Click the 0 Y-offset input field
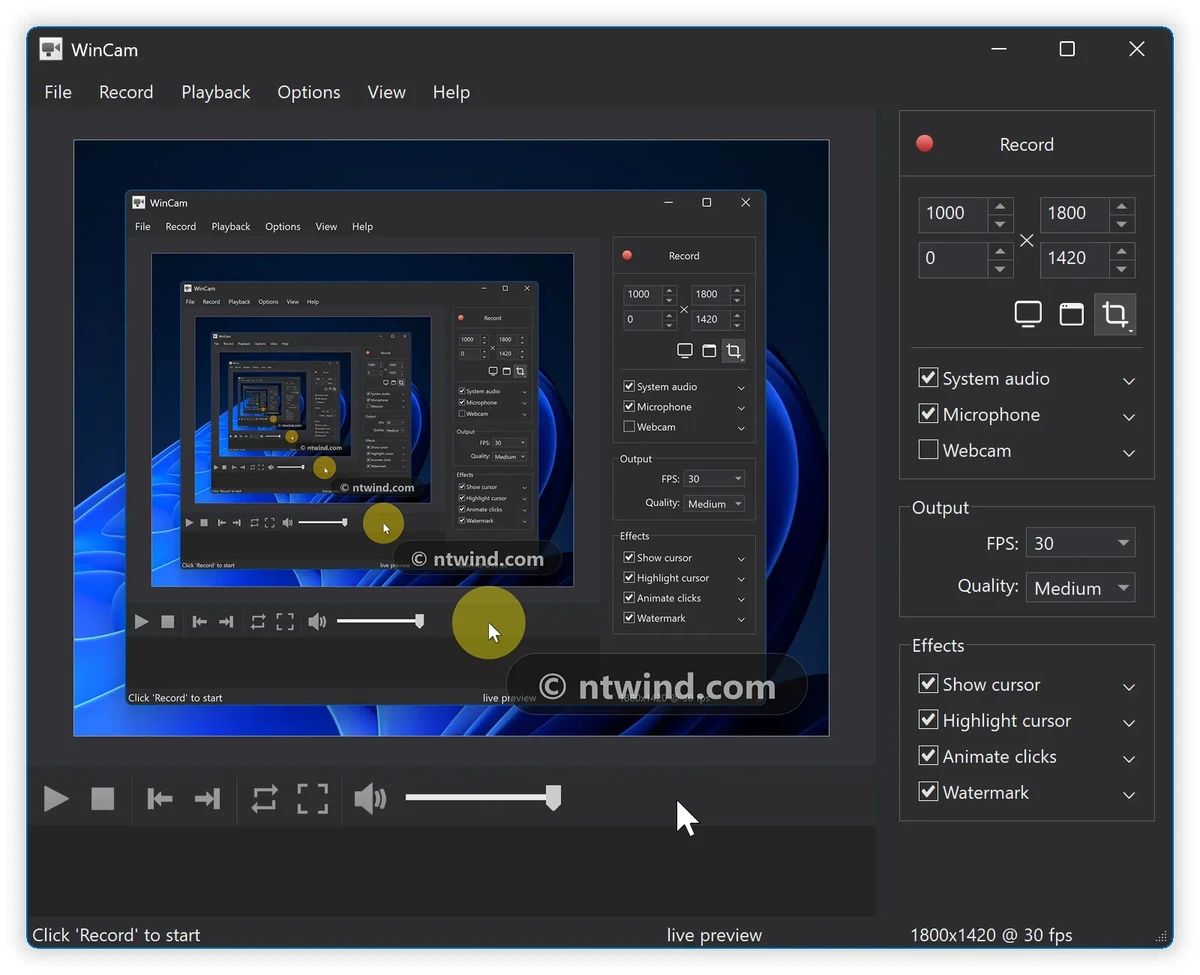 [x=954, y=258]
